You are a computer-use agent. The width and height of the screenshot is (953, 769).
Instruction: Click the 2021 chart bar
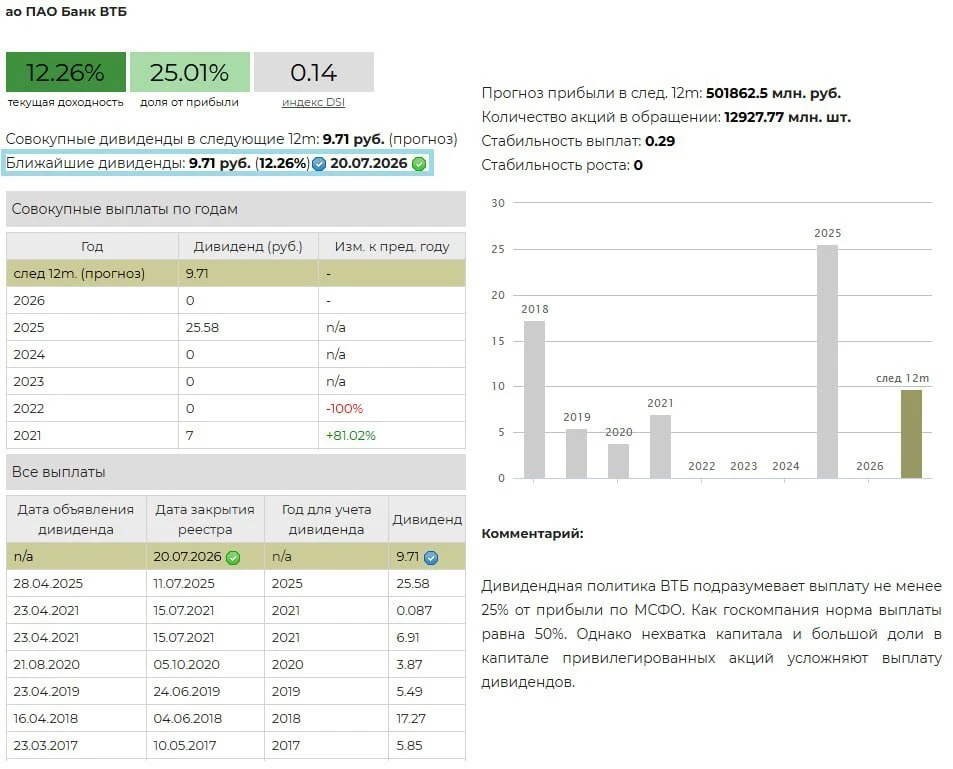coord(660,446)
